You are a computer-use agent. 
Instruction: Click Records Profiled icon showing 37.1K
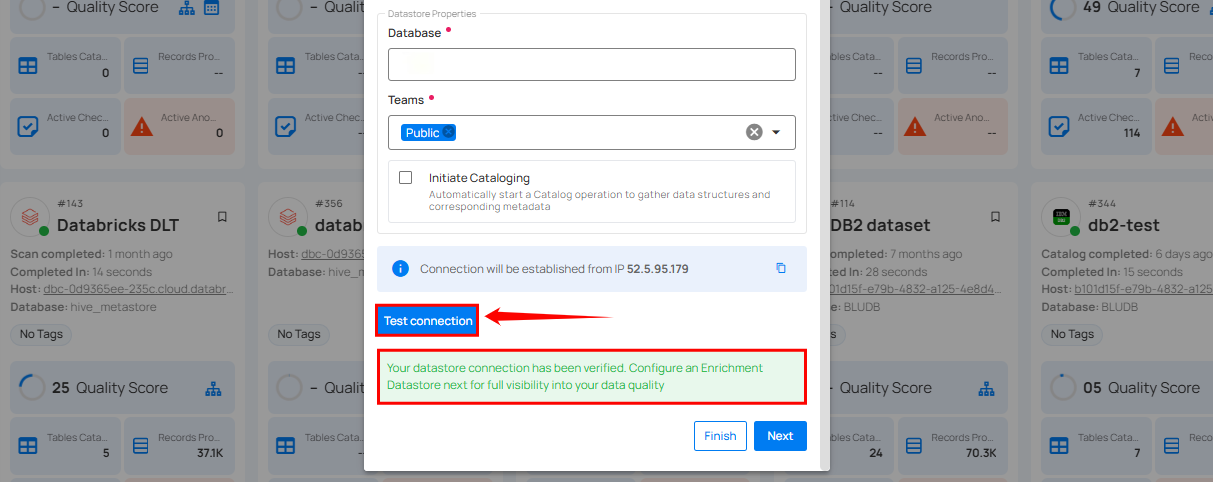[141, 445]
